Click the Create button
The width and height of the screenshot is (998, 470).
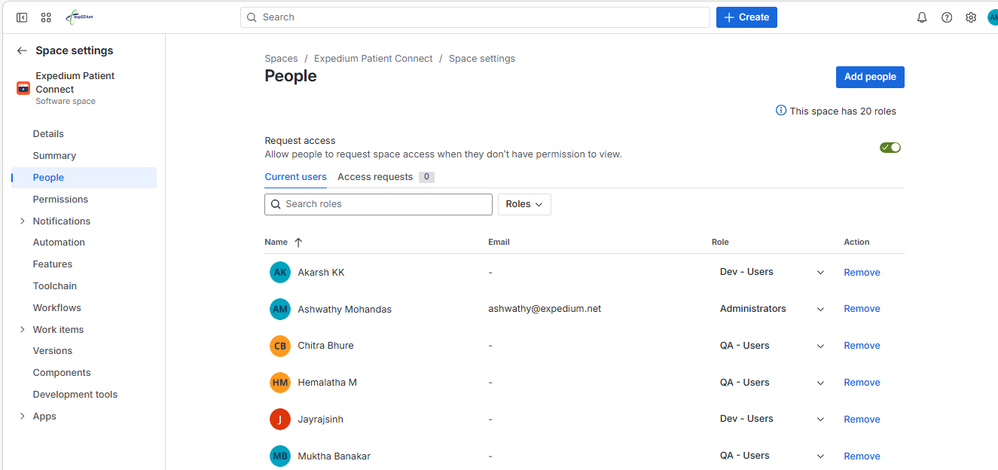coord(747,17)
